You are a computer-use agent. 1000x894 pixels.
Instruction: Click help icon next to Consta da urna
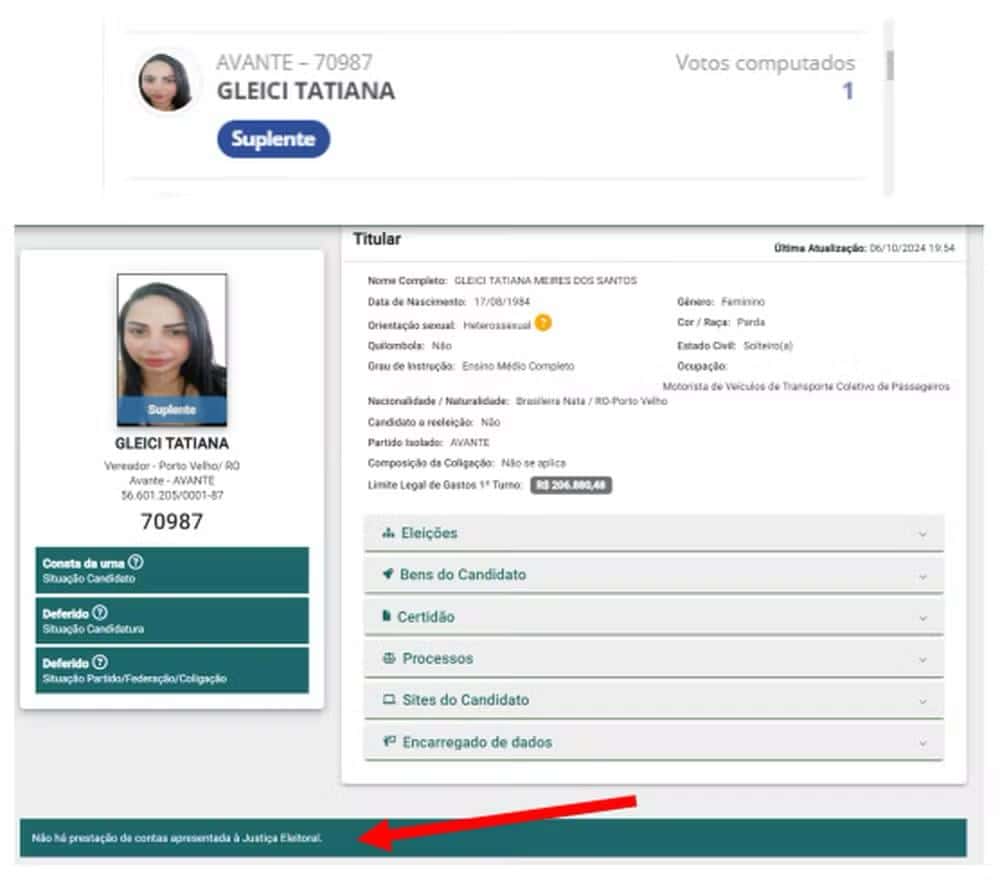click(x=136, y=563)
